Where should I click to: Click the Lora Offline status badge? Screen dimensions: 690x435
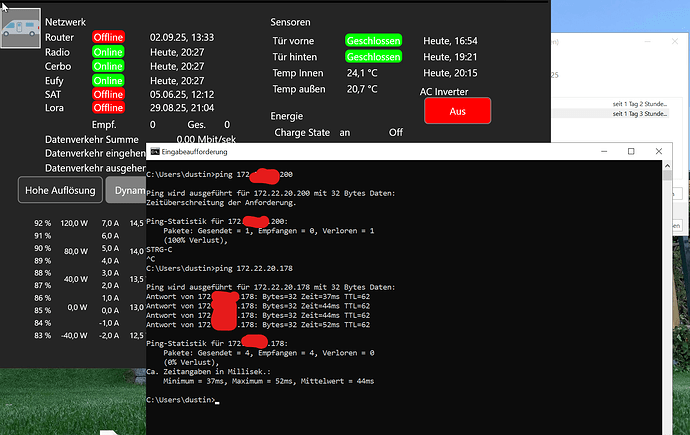coord(109,107)
